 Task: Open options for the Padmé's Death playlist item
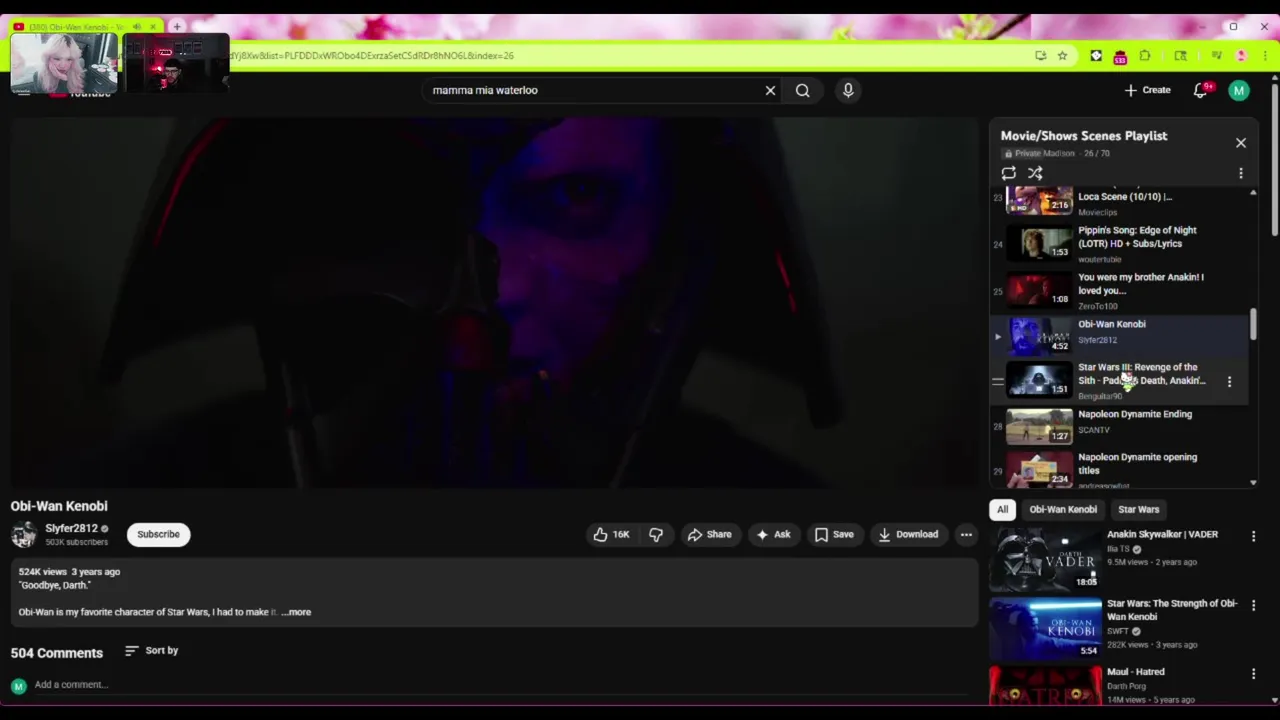point(1229,381)
